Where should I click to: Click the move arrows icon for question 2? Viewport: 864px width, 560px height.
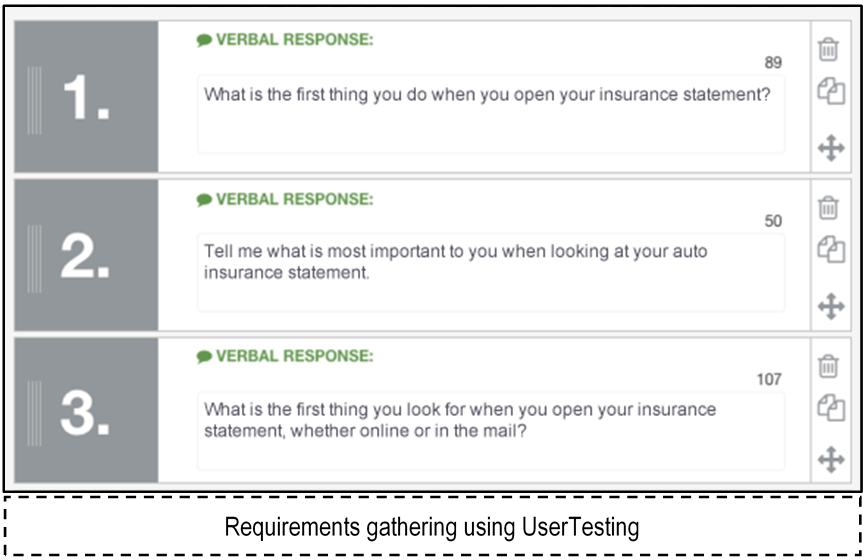[831, 306]
